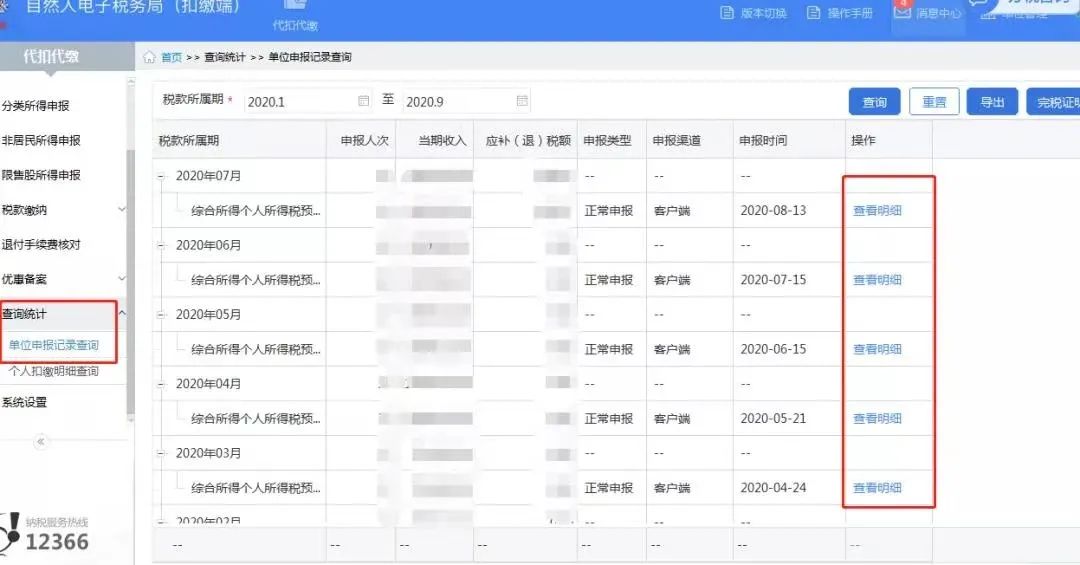1080x565 pixels.
Task: Collapse the 2020年03月 tree row
Action: [160, 453]
